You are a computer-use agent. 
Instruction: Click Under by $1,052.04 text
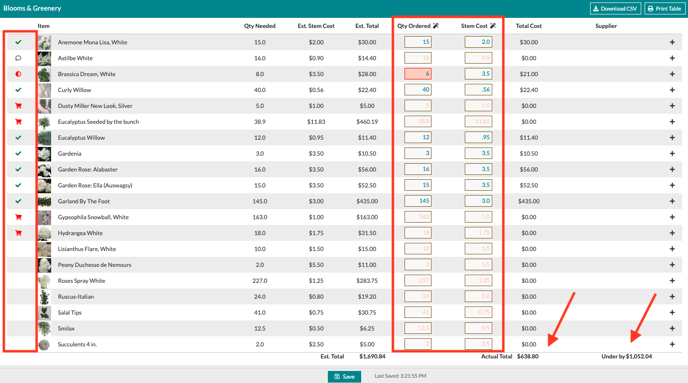627,356
